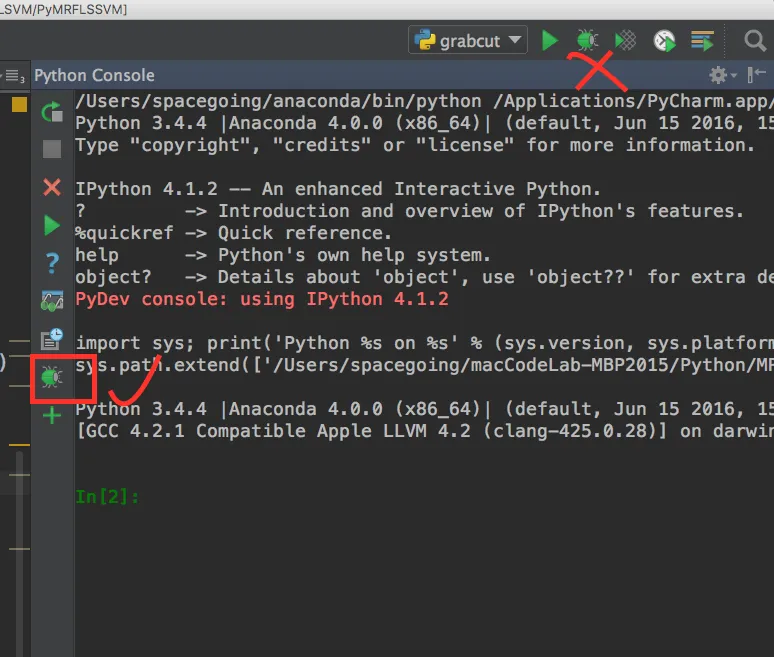
Task: Close the console with the red X
Action: click(x=52, y=188)
